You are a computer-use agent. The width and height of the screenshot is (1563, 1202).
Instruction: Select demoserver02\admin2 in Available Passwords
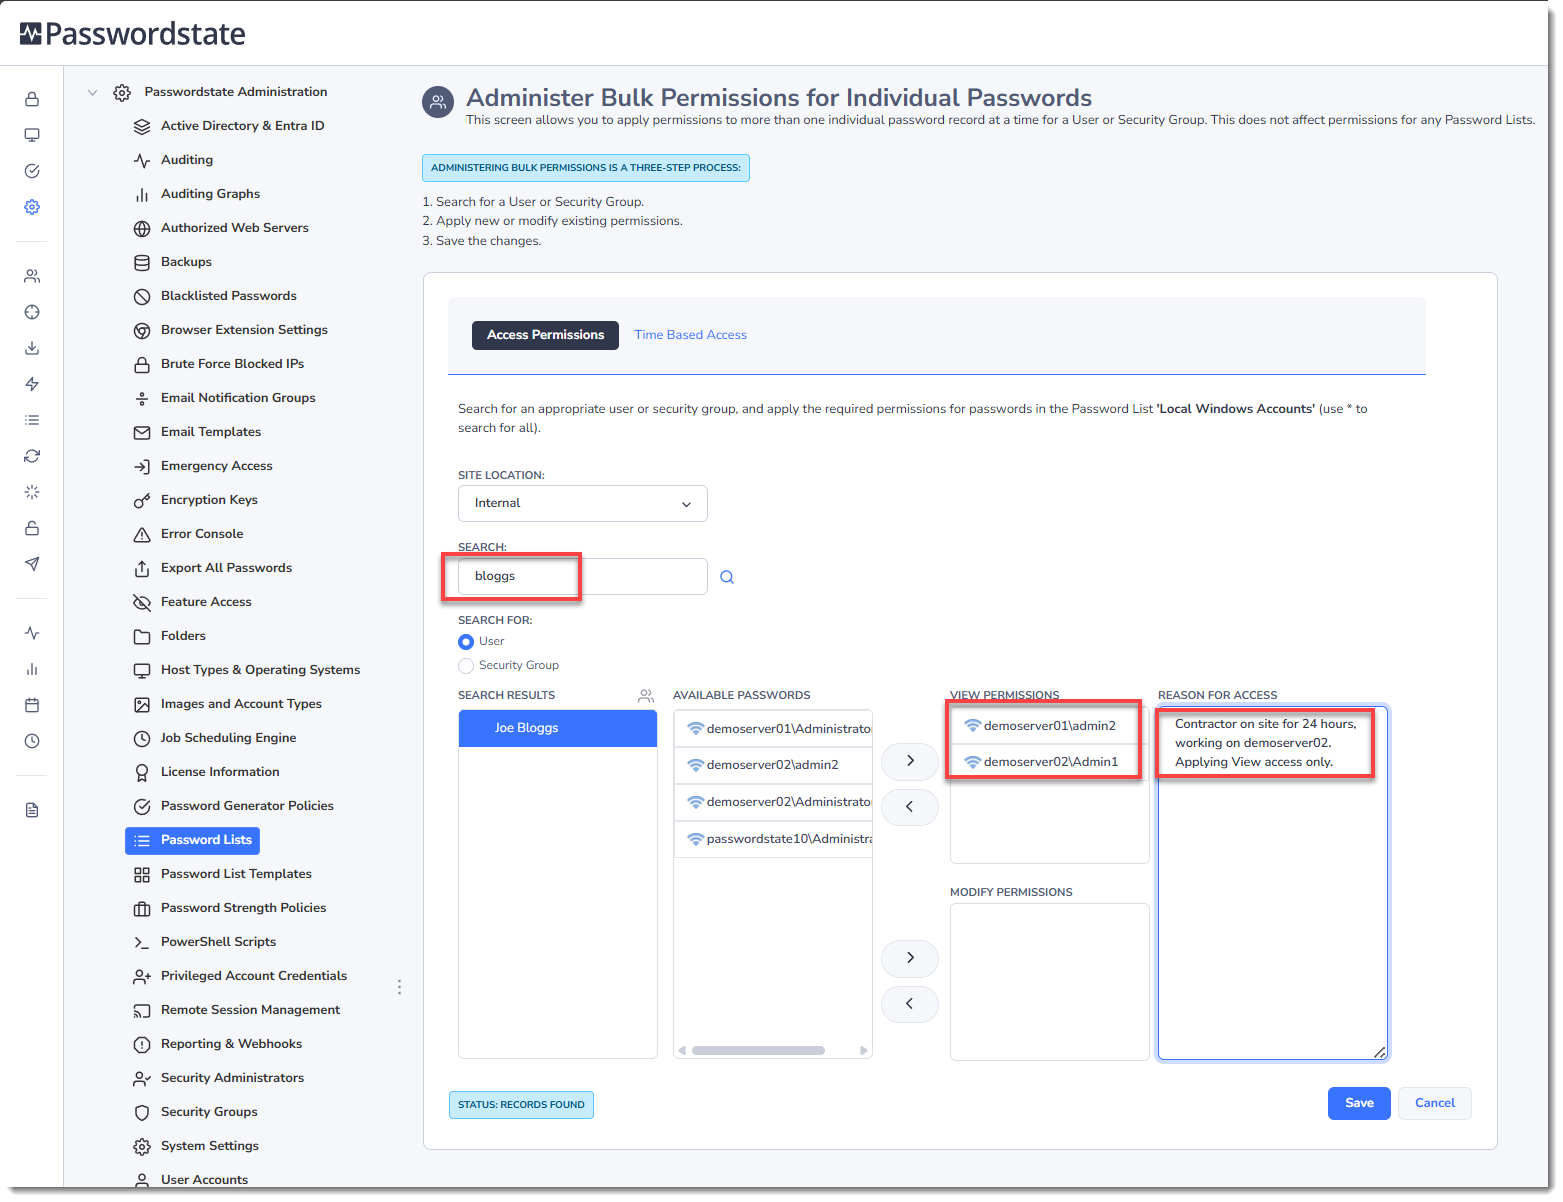[773, 765]
